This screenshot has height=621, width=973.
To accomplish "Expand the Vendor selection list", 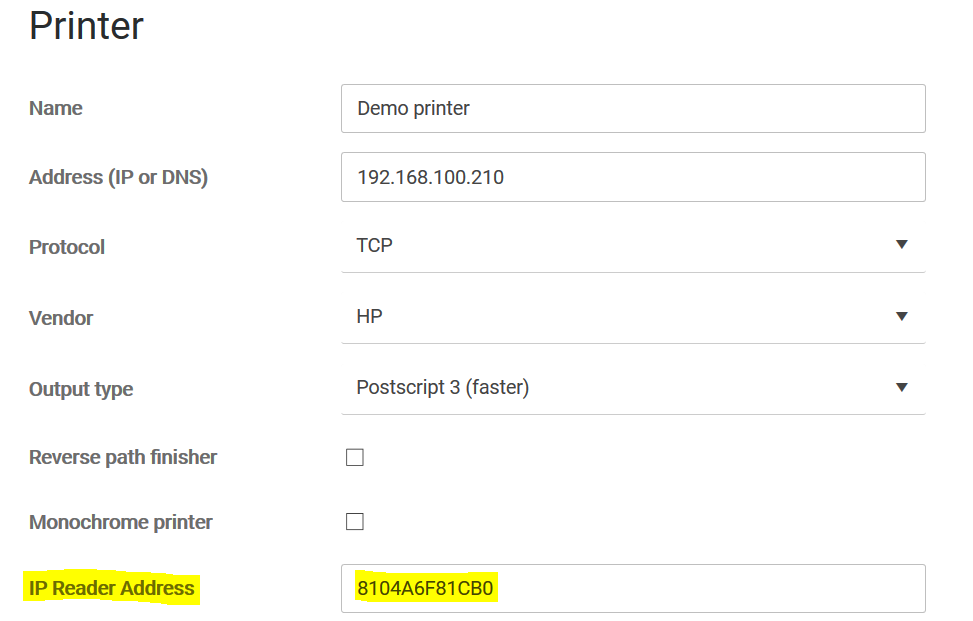I will click(x=633, y=316).
